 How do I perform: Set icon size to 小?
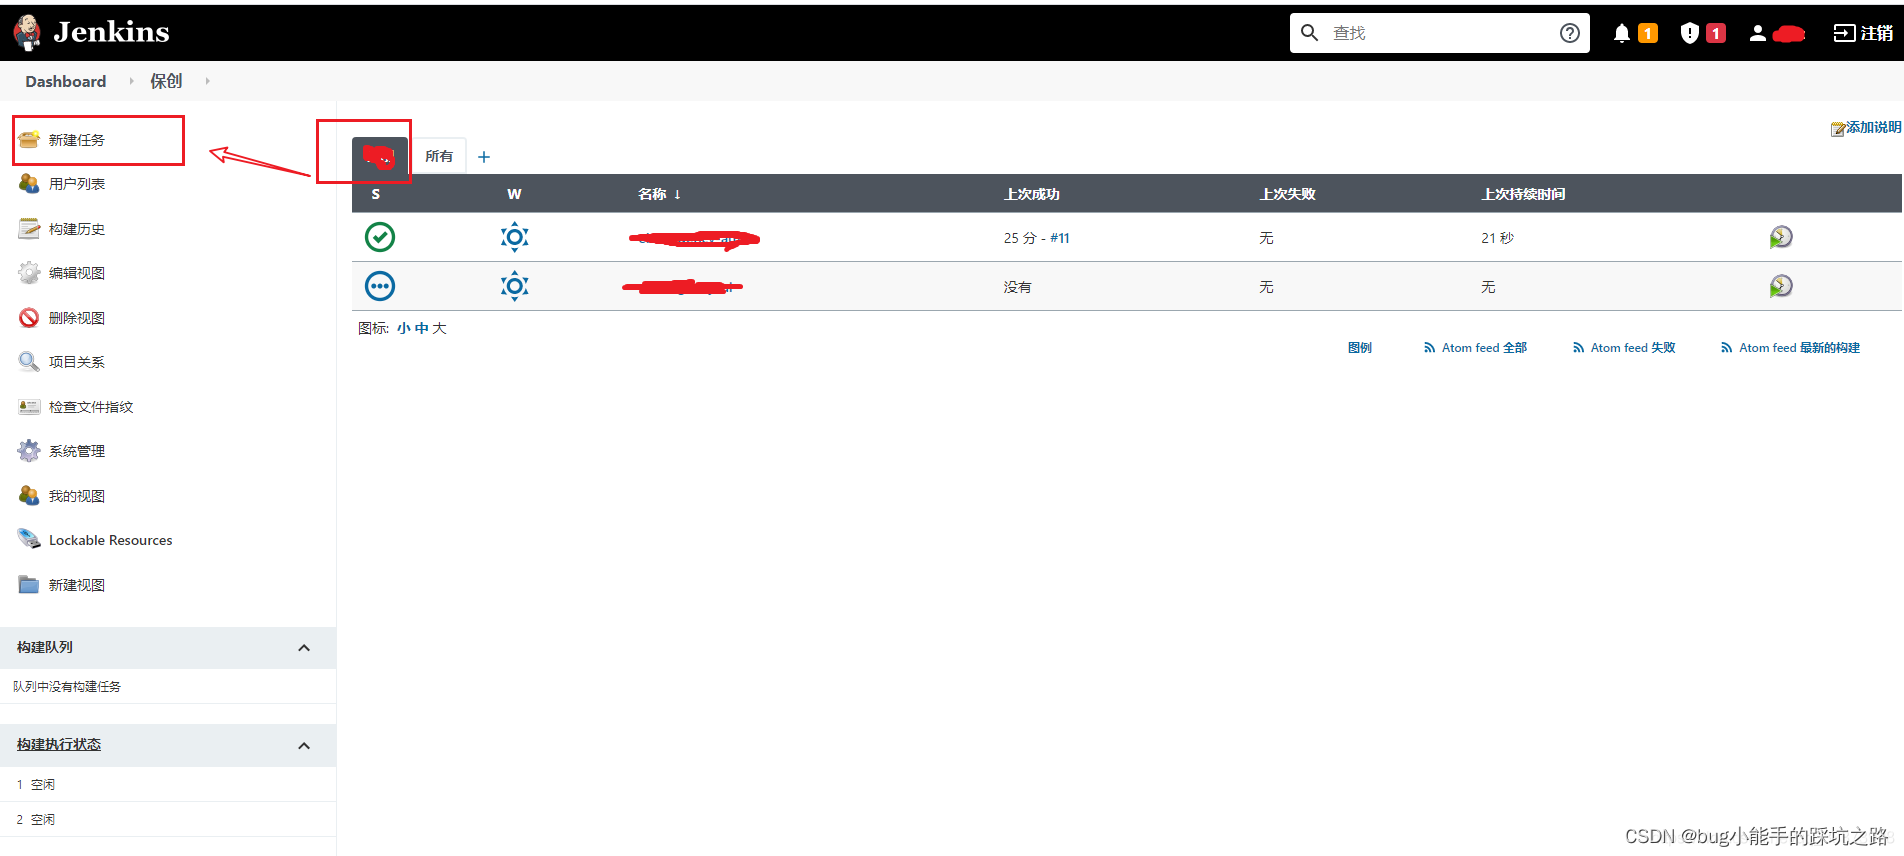[x=403, y=328]
